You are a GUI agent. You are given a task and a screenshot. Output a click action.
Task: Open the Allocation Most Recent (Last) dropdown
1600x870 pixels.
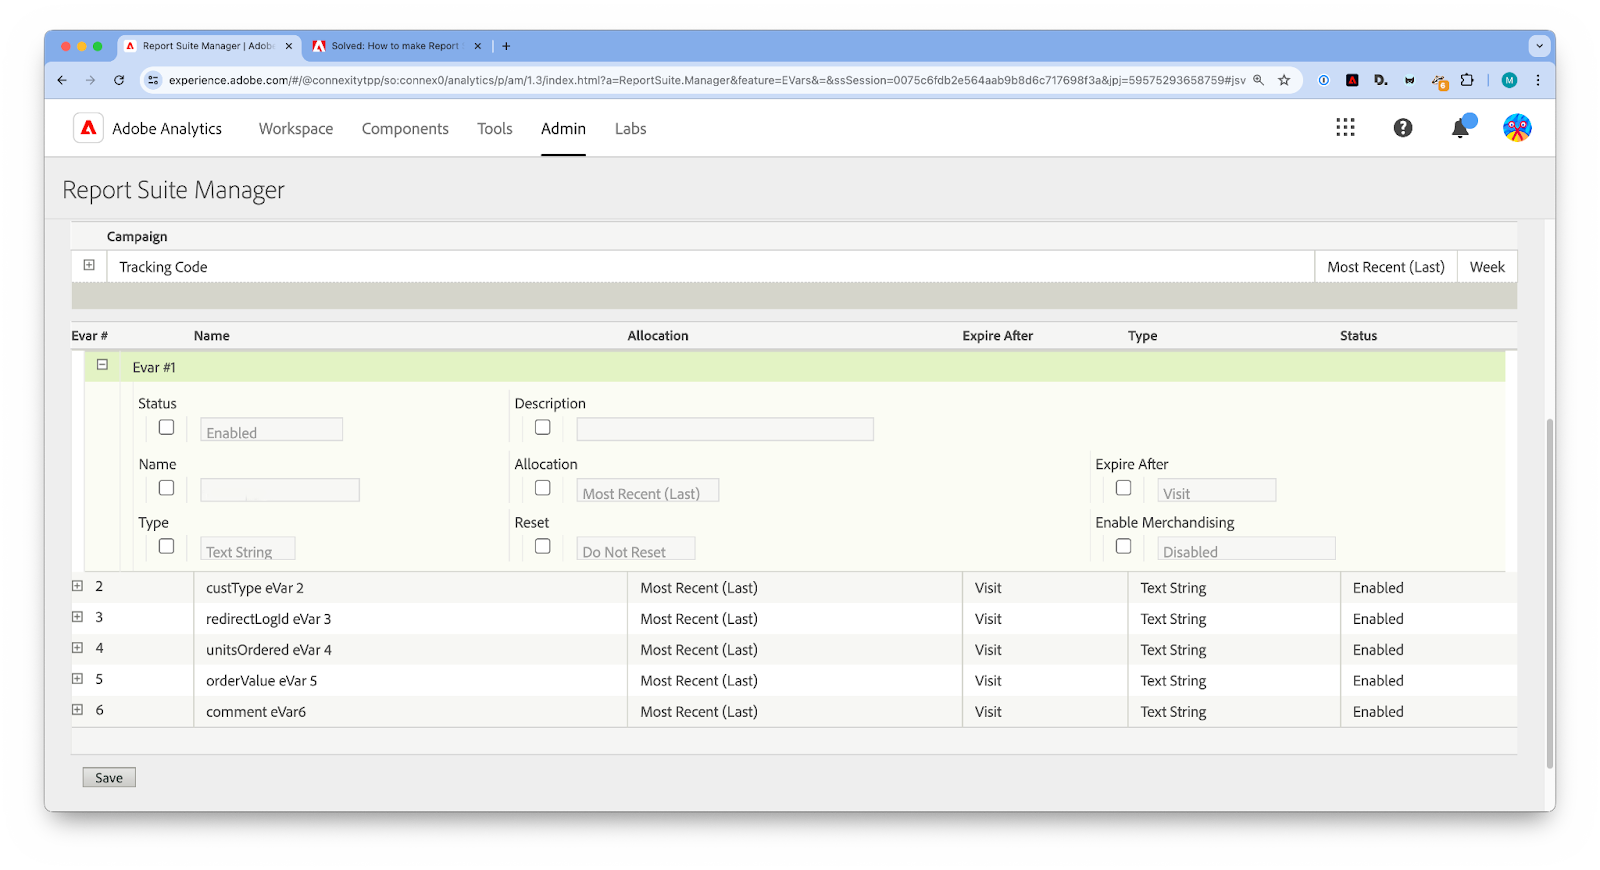coord(647,491)
